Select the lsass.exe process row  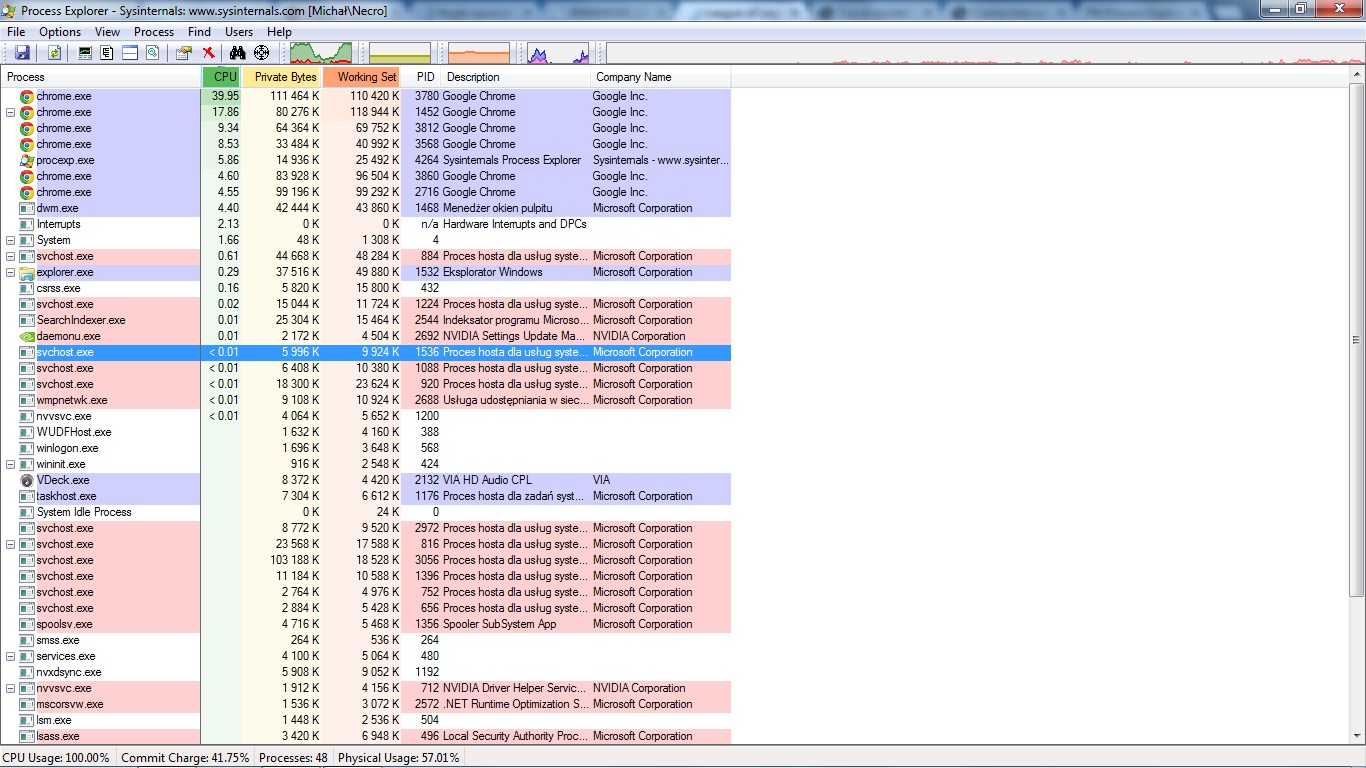pos(366,736)
